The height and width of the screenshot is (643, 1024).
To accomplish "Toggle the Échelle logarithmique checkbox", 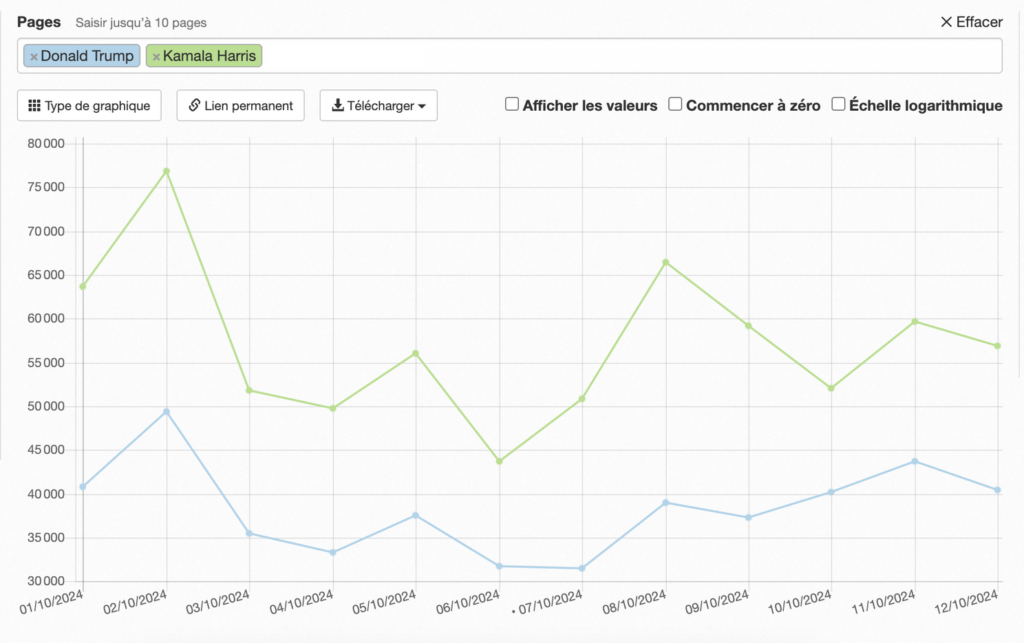I will [839, 104].
